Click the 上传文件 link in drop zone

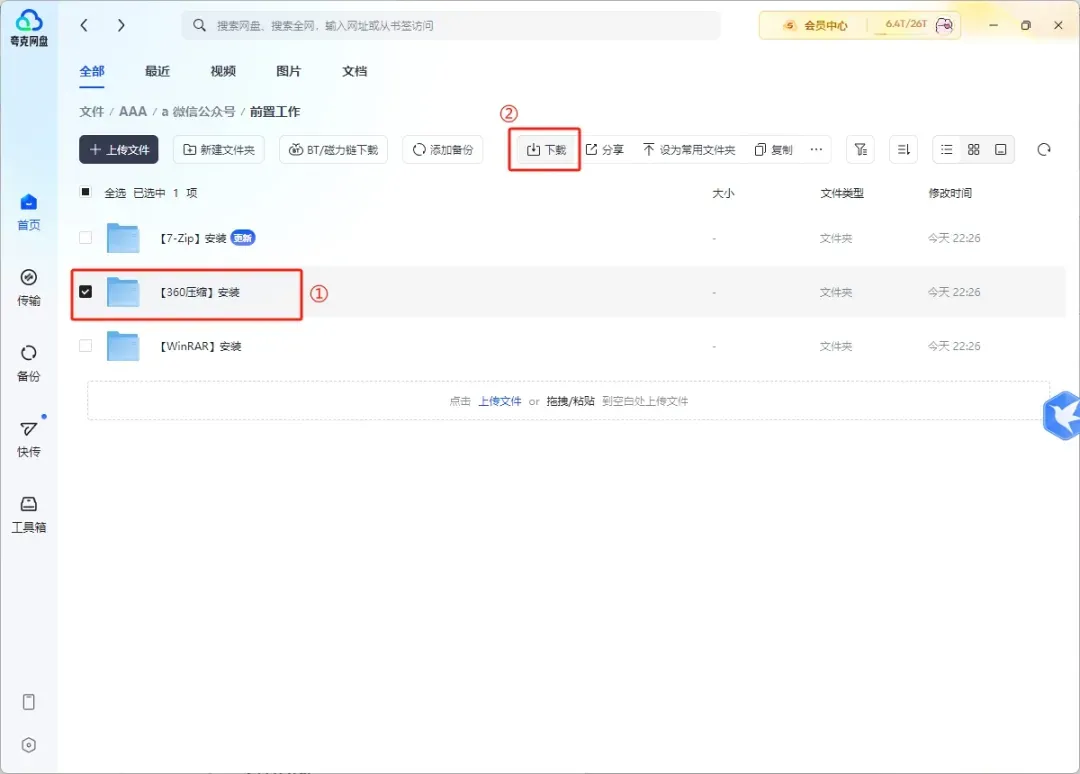coord(500,401)
